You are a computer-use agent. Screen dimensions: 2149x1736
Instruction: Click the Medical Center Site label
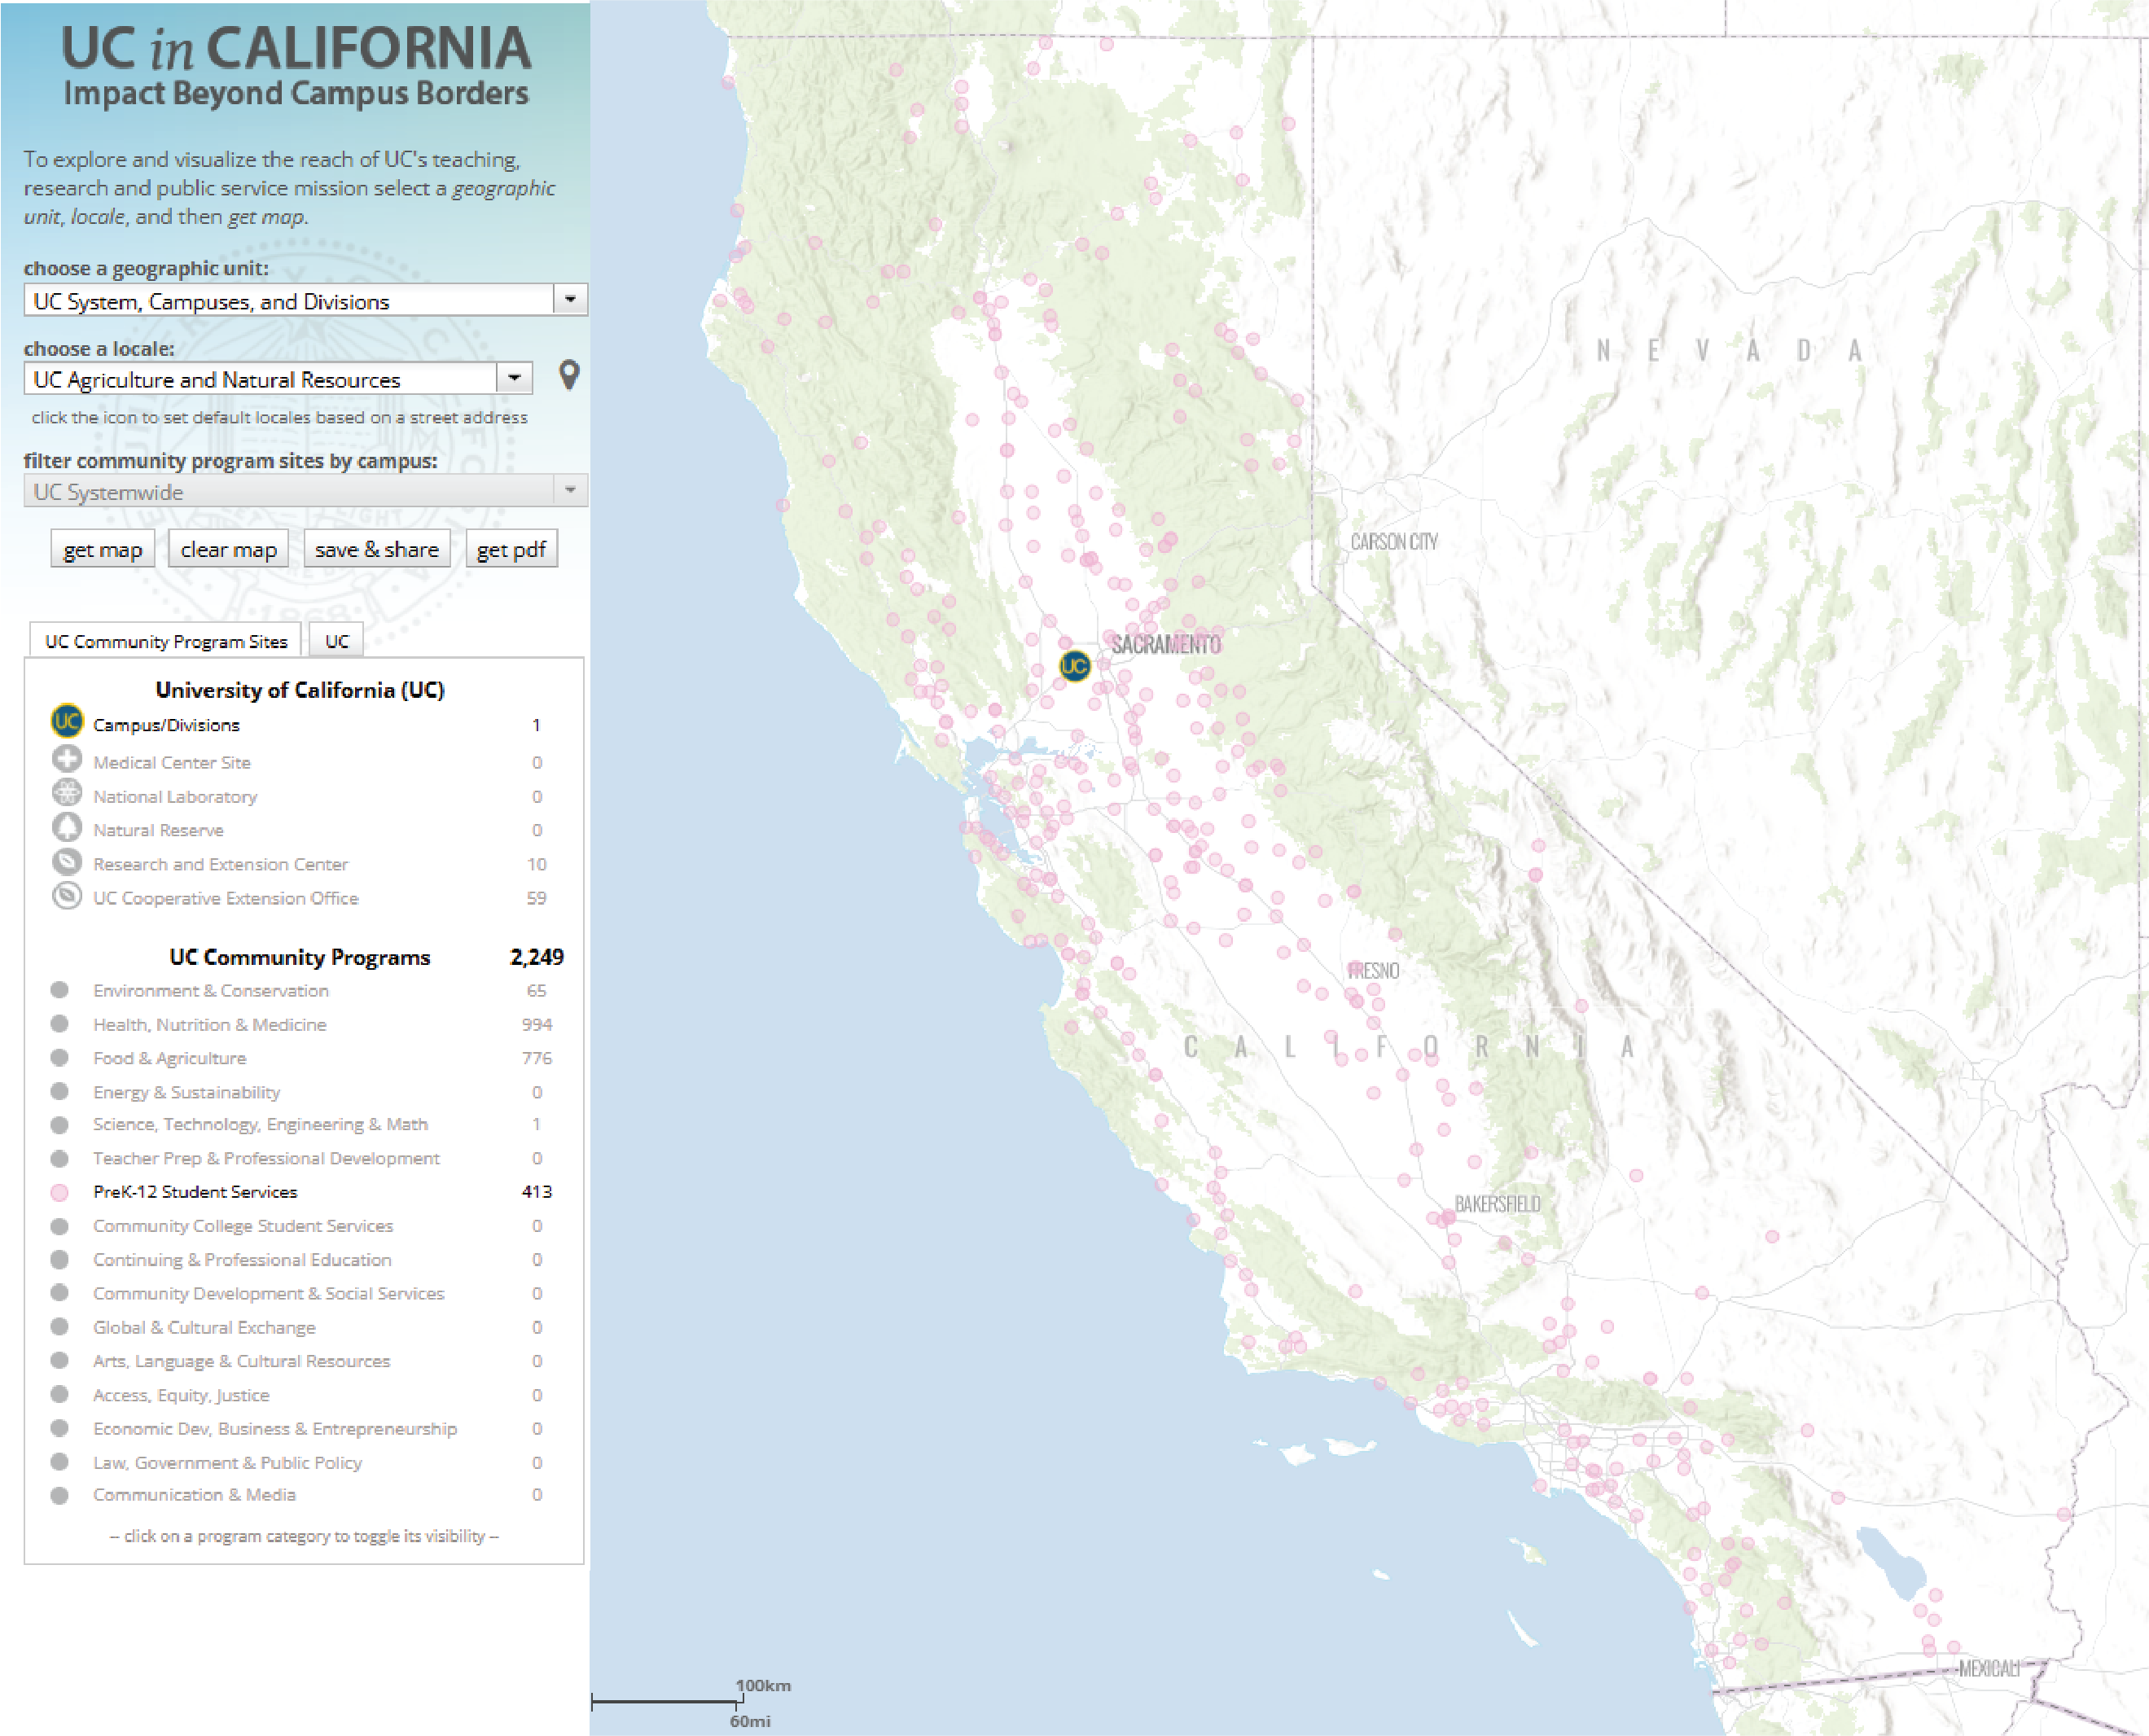pos(172,762)
